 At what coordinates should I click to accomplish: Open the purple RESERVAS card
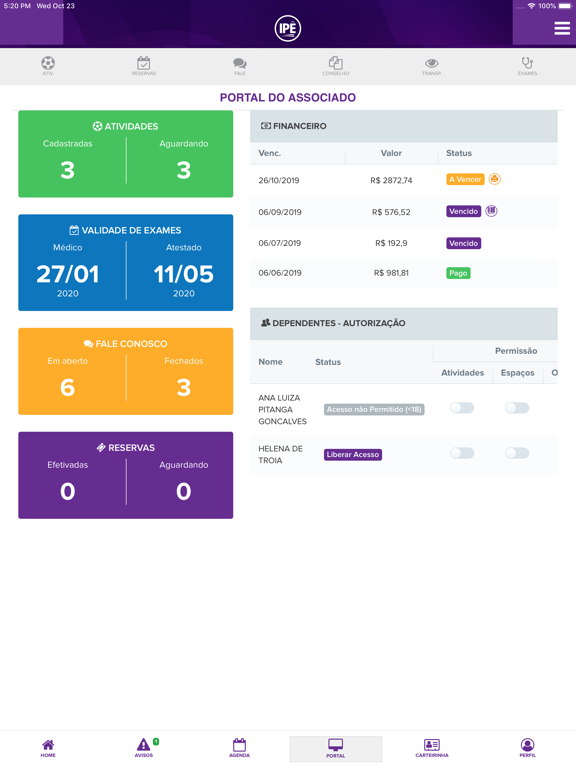pyautogui.click(x=125, y=475)
